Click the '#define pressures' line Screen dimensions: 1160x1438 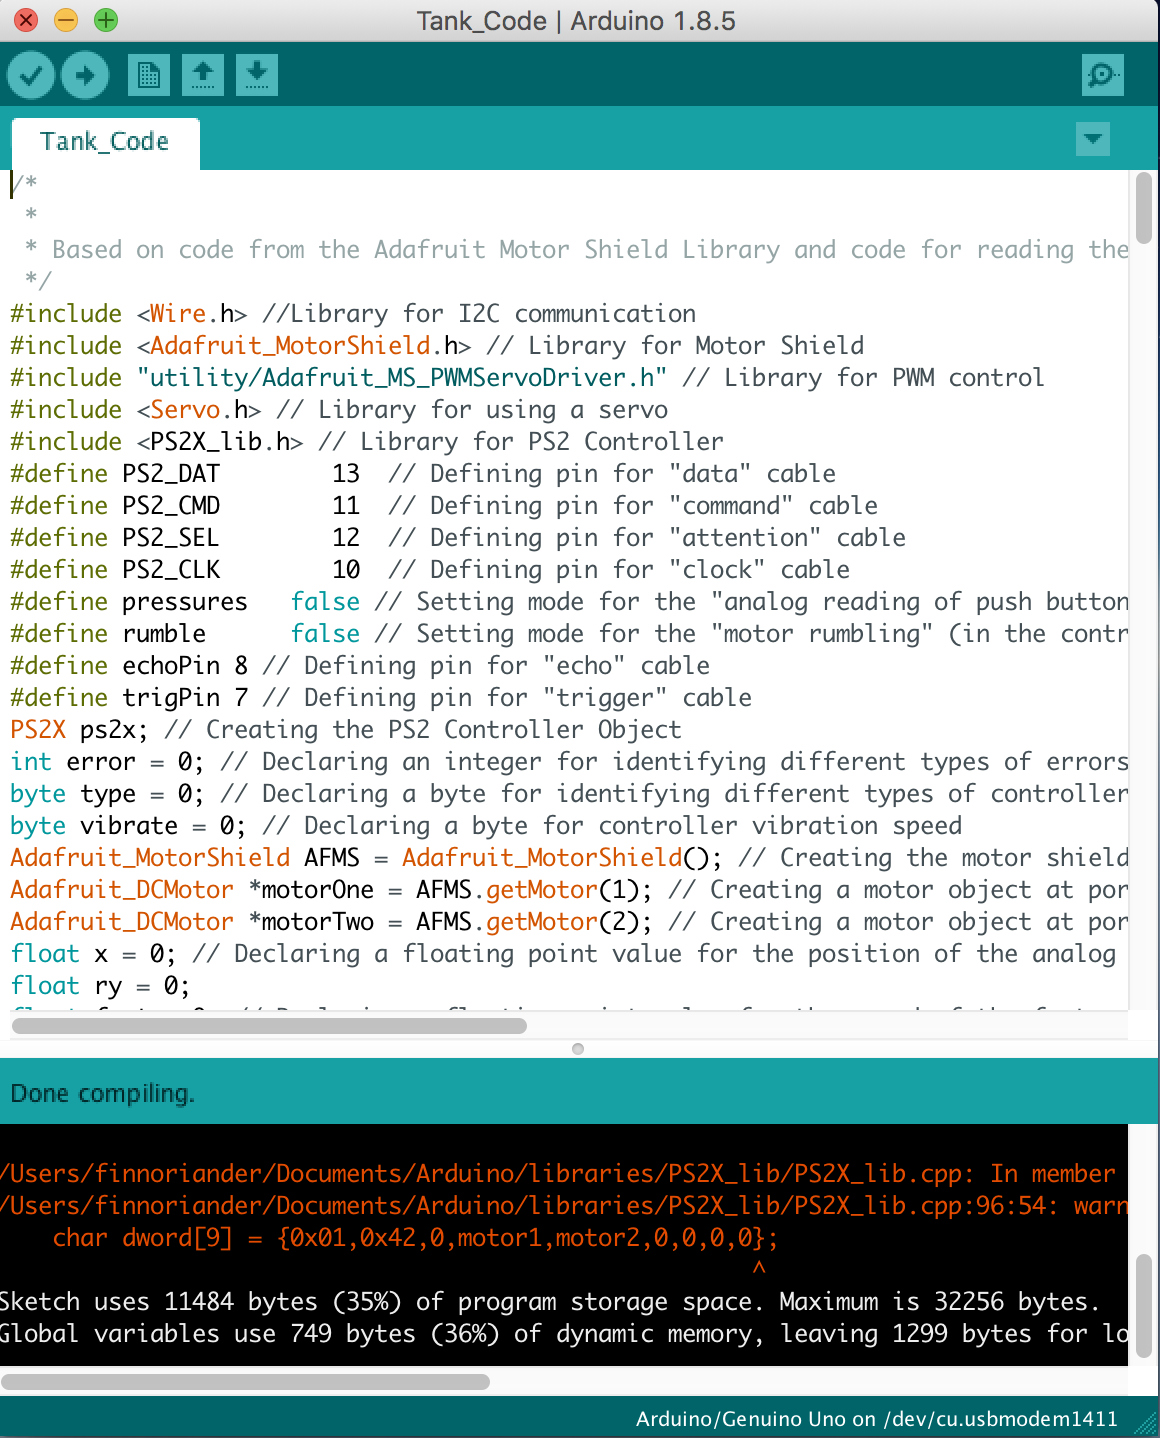pyautogui.click(x=569, y=602)
